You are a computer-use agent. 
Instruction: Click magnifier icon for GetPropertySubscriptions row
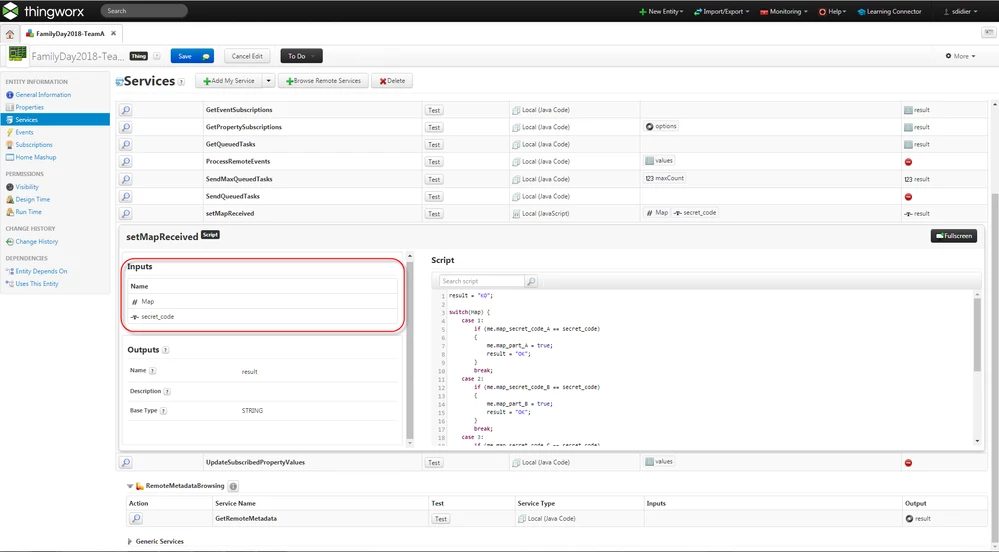(126, 127)
